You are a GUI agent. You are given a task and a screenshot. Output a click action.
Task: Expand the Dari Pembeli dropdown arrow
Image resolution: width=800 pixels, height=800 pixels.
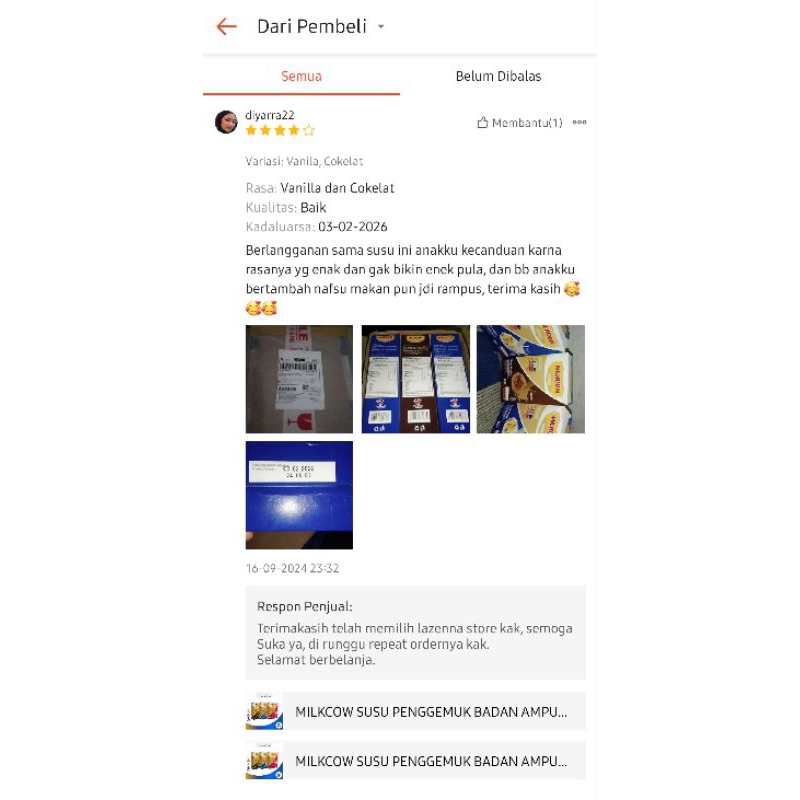(x=381, y=27)
